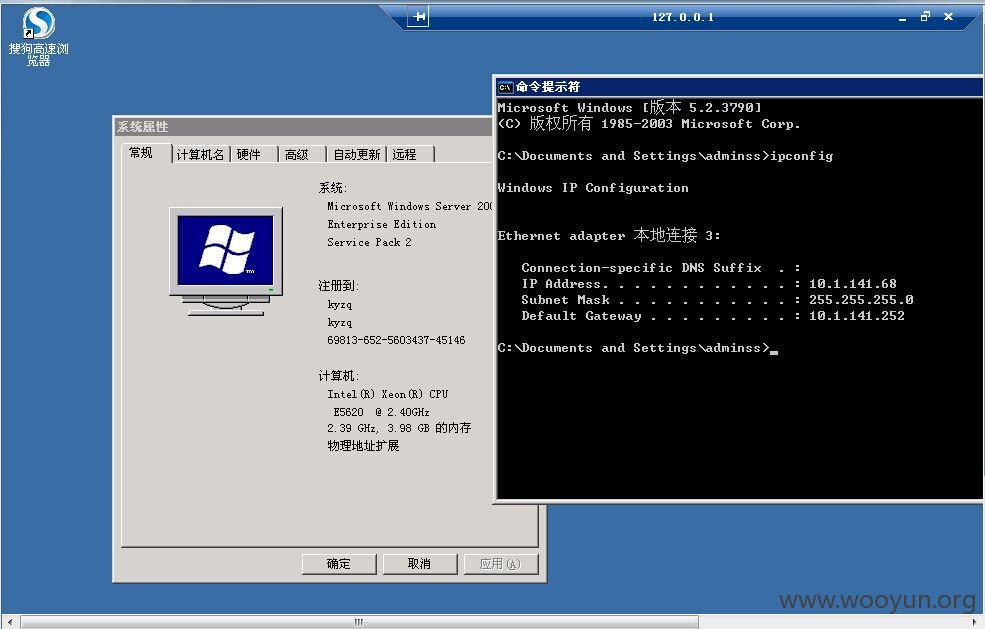Click the E5620 @ 2.40GHz text
The image size is (985, 629).
click(x=381, y=412)
